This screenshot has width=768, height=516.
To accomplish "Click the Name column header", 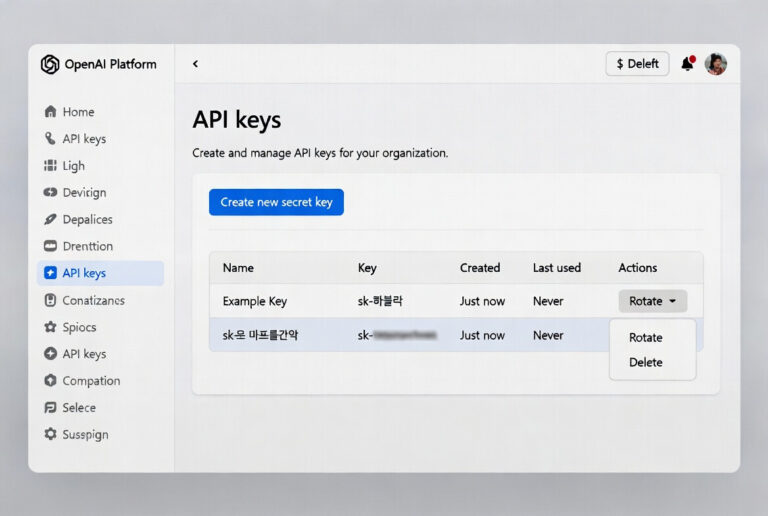I will click(x=238, y=268).
